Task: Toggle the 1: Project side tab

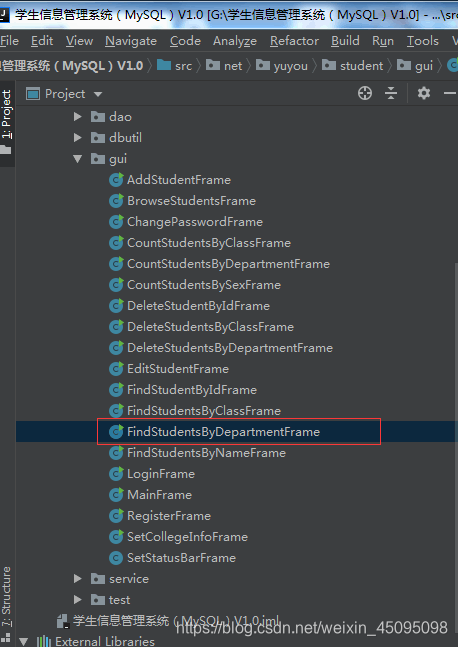Action: coord(7,122)
